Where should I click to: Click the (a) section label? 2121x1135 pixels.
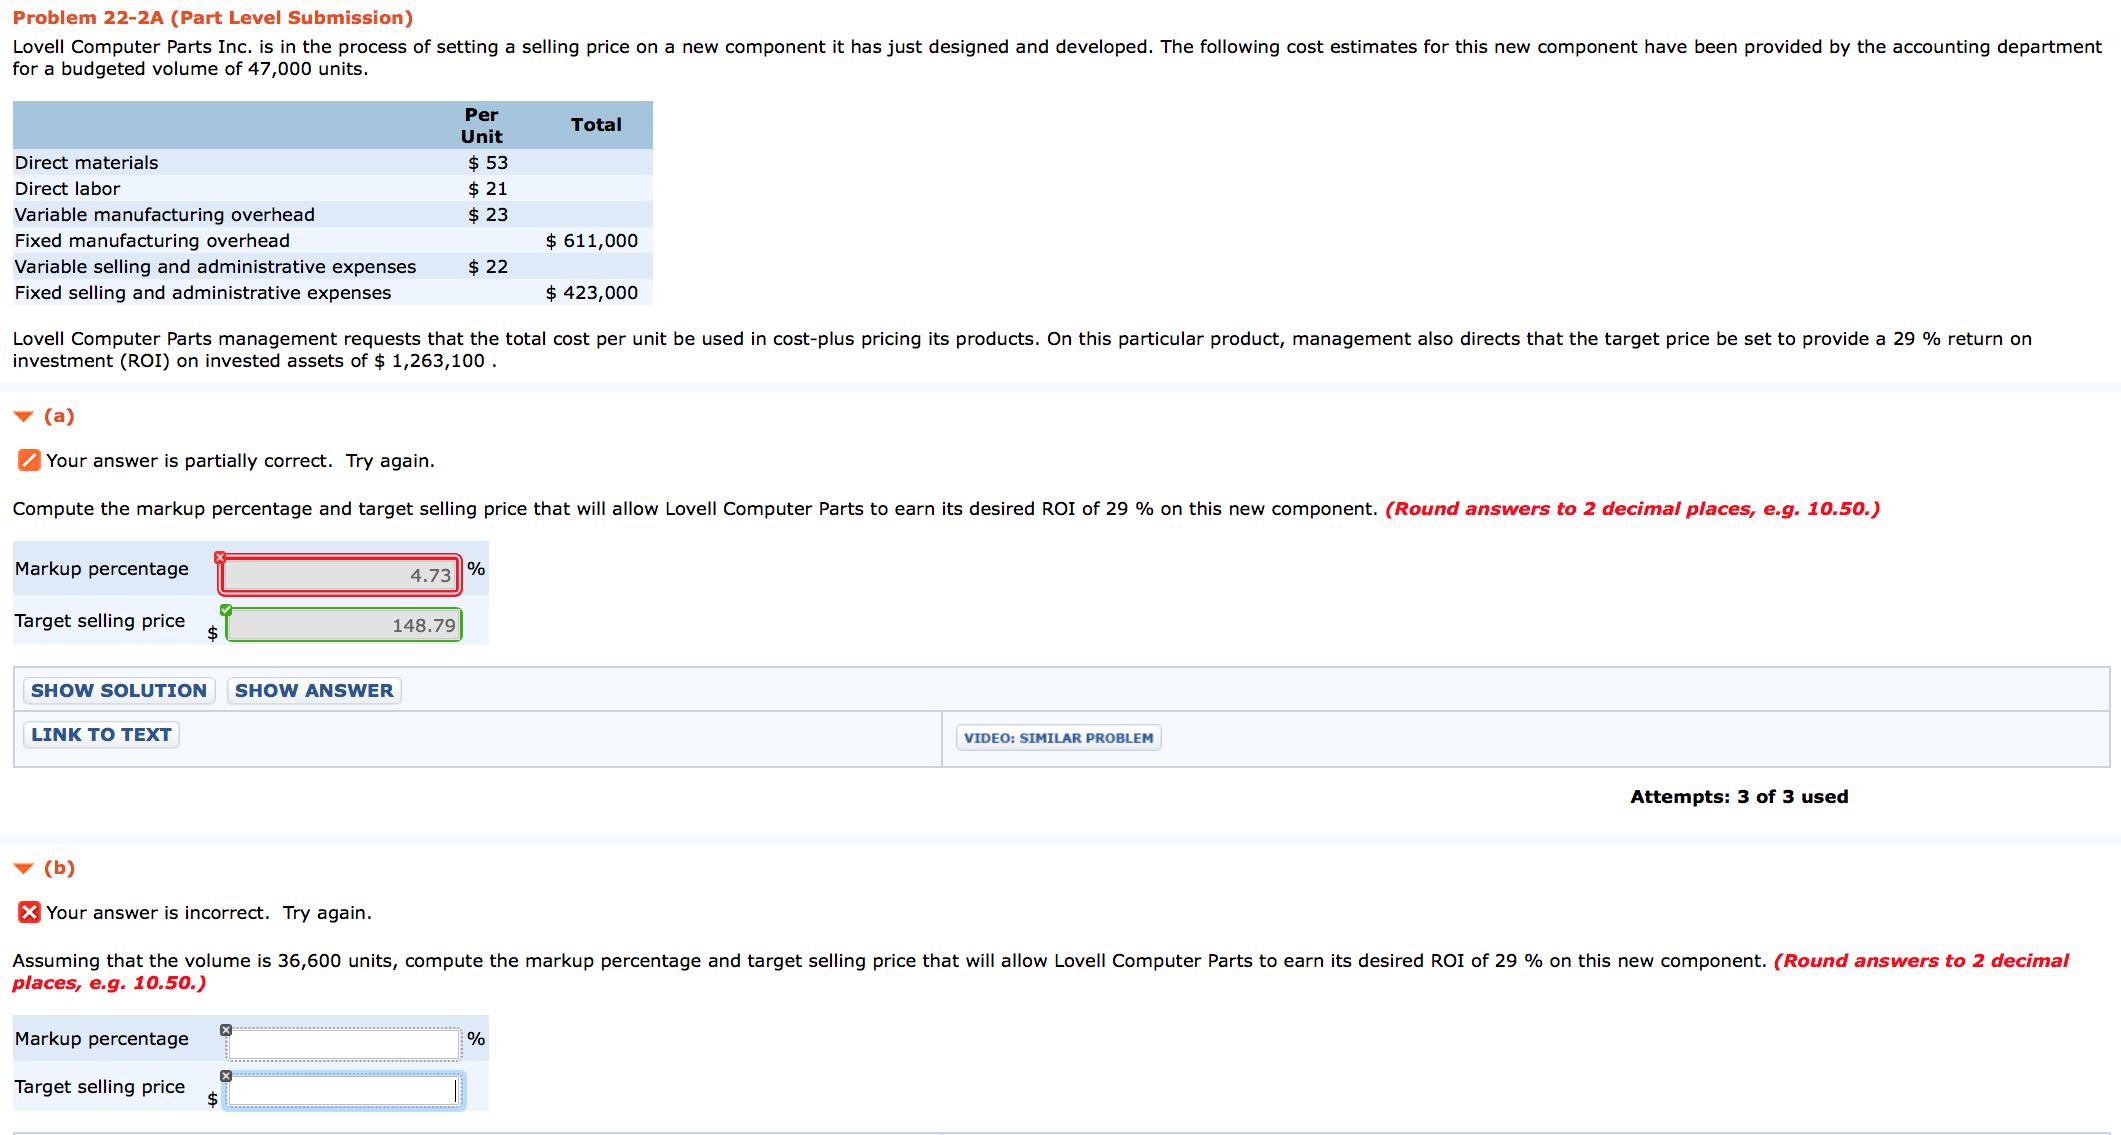[x=59, y=416]
